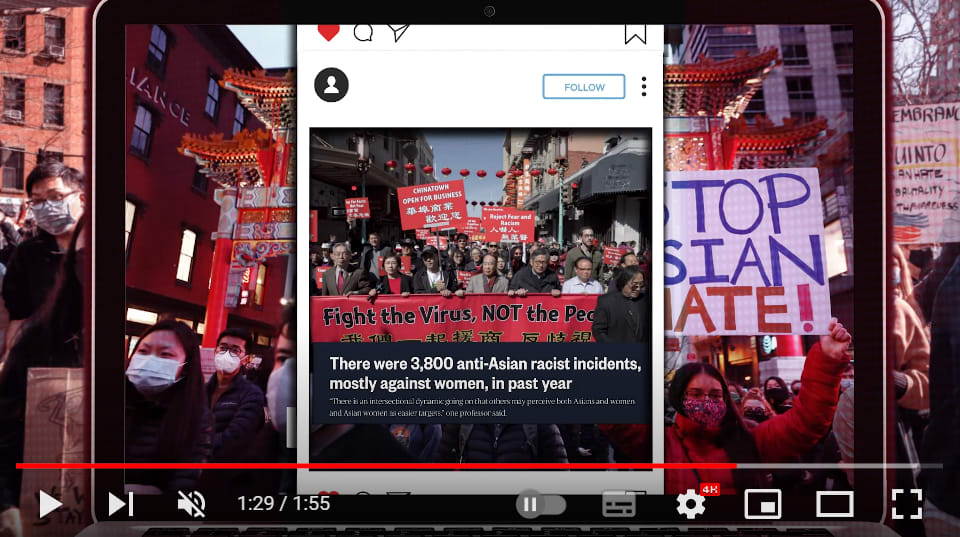Share the post with the paper plane icon
Viewport: 960px width, 537px height.
coord(399,32)
